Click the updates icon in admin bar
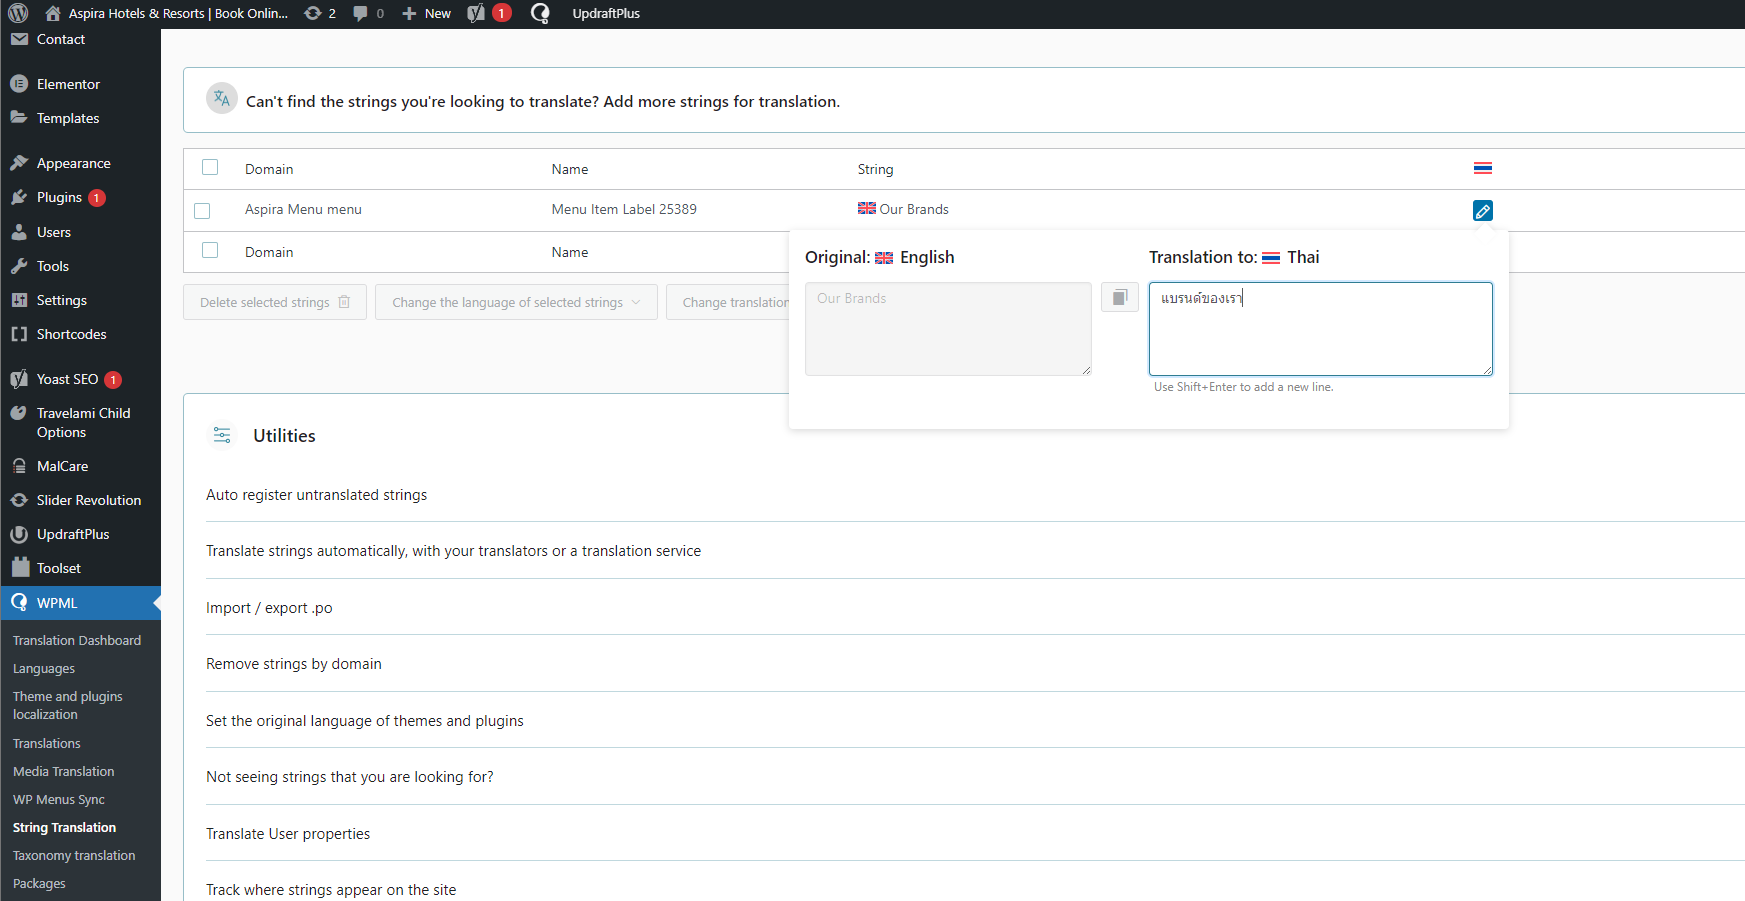The width and height of the screenshot is (1745, 901). (319, 13)
